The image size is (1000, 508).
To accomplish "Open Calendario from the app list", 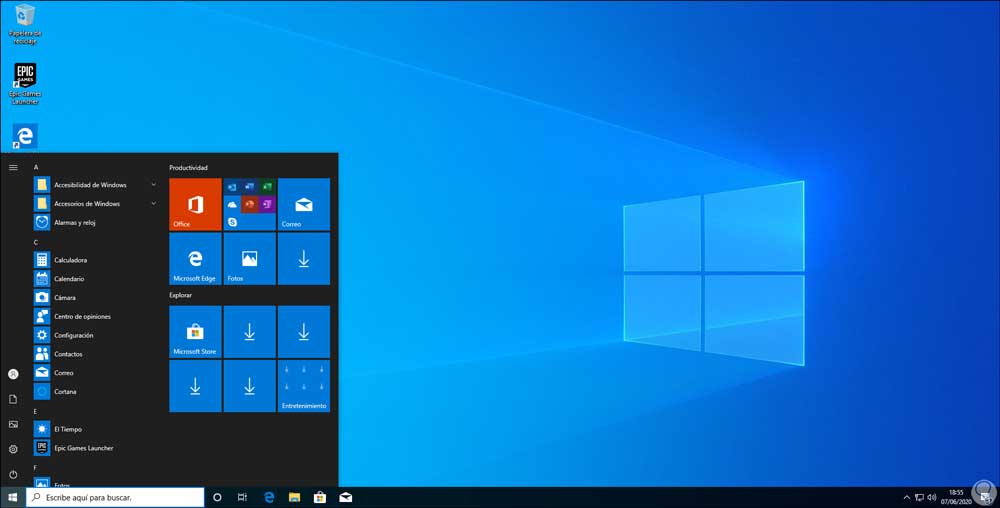I will [96, 279].
